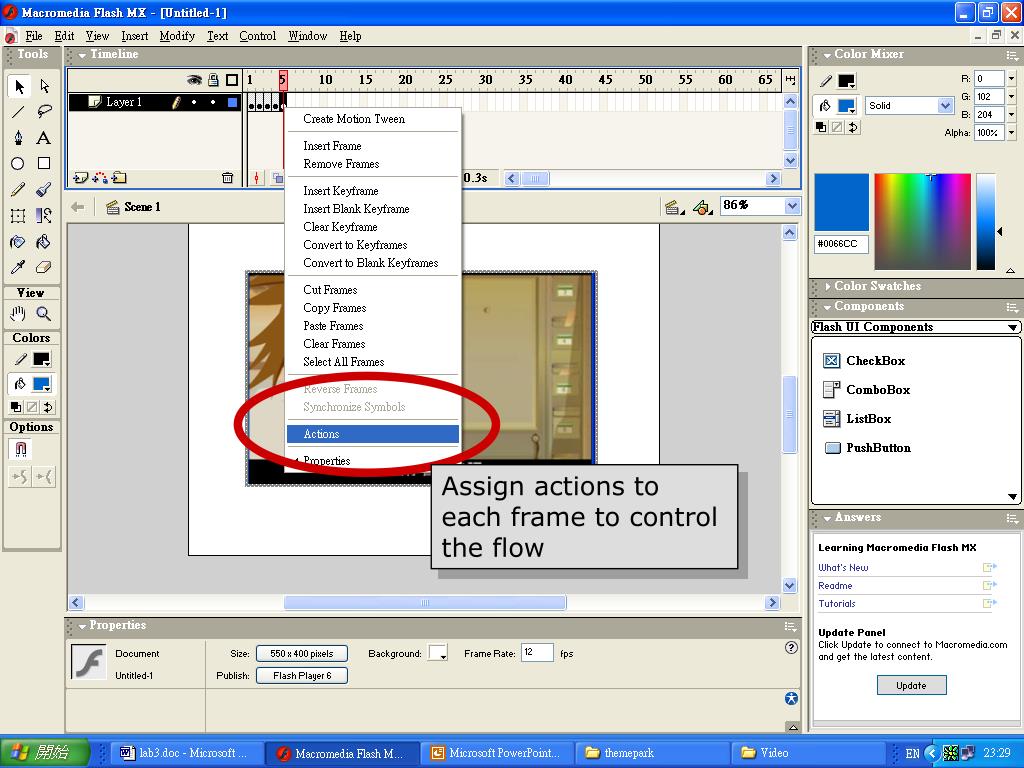The width and height of the screenshot is (1024, 768).
Task: Open the Readme link
Action: [x=835, y=586]
